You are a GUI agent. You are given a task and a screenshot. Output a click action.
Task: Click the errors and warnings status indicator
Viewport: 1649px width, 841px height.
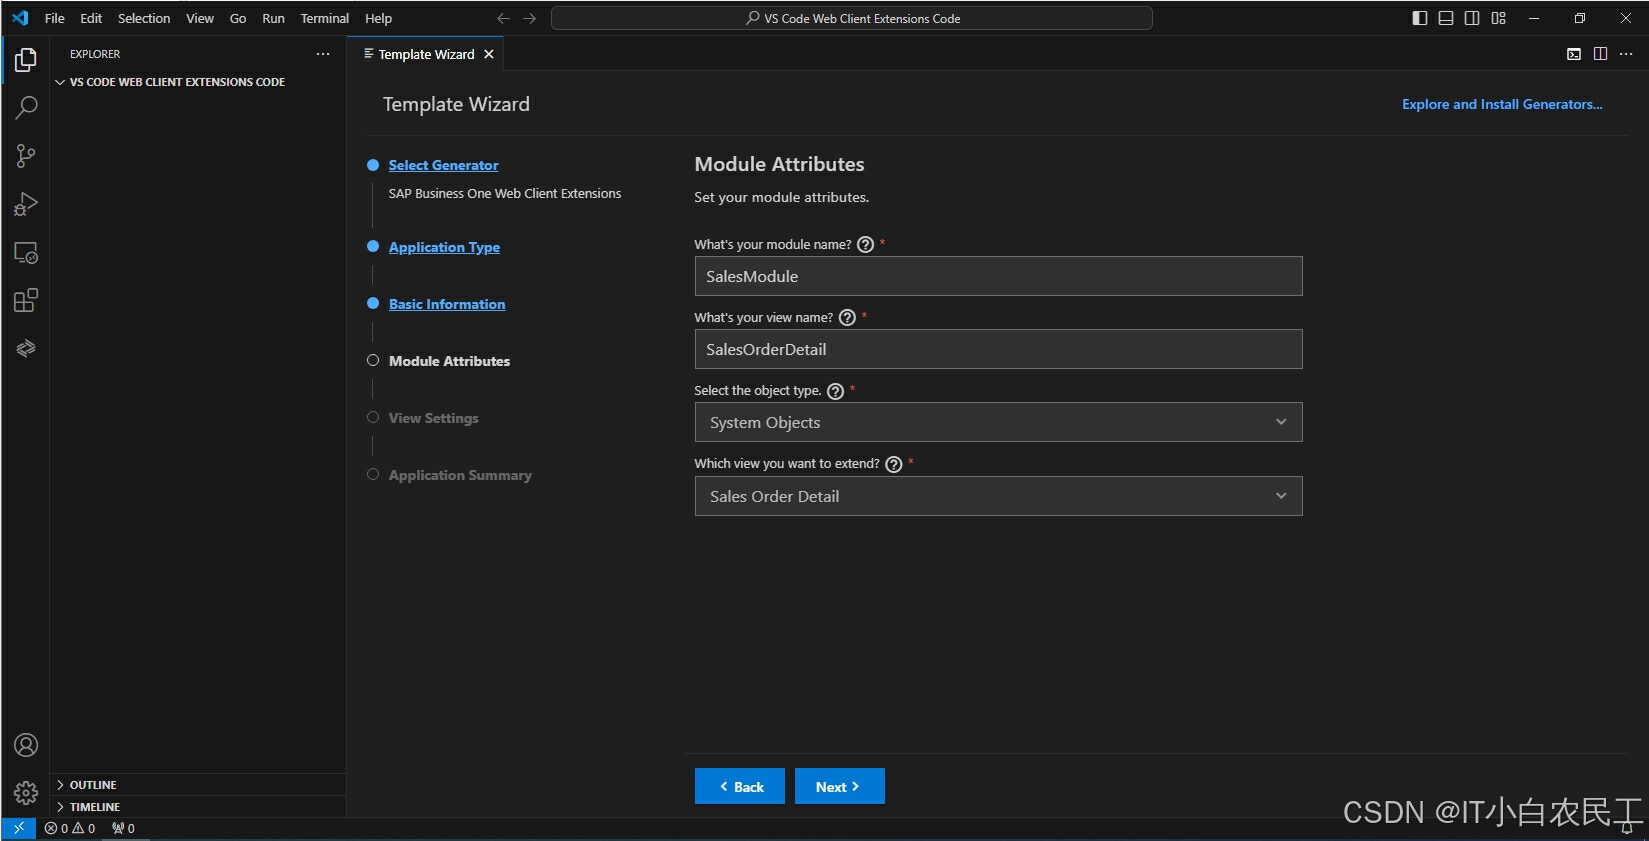(x=70, y=828)
